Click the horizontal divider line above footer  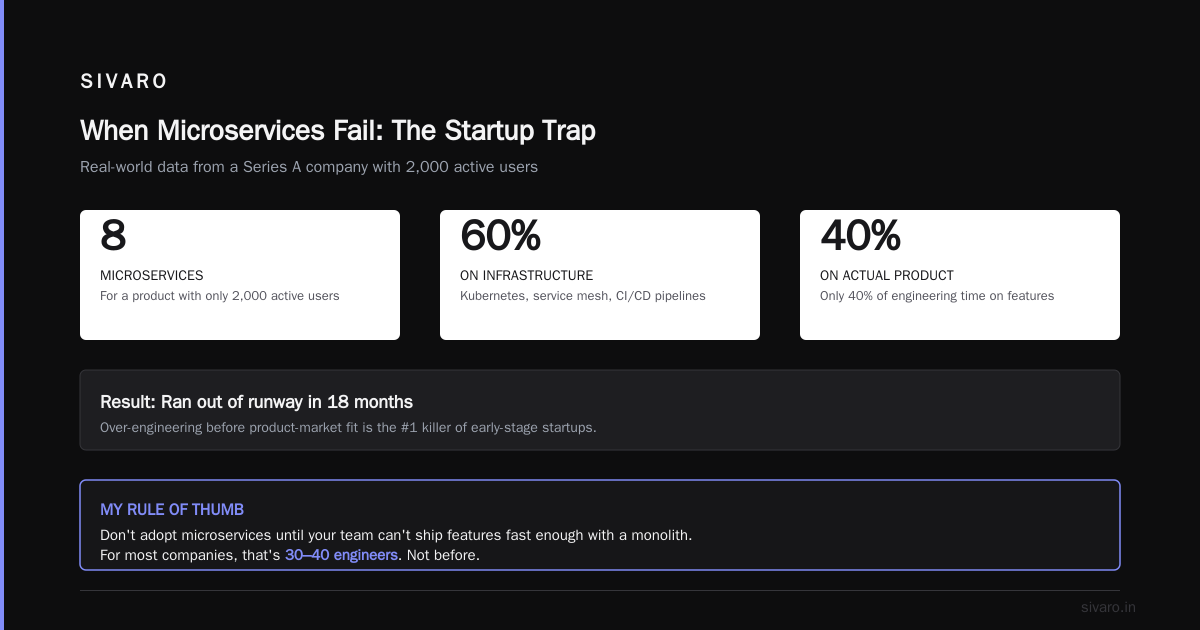click(600, 590)
